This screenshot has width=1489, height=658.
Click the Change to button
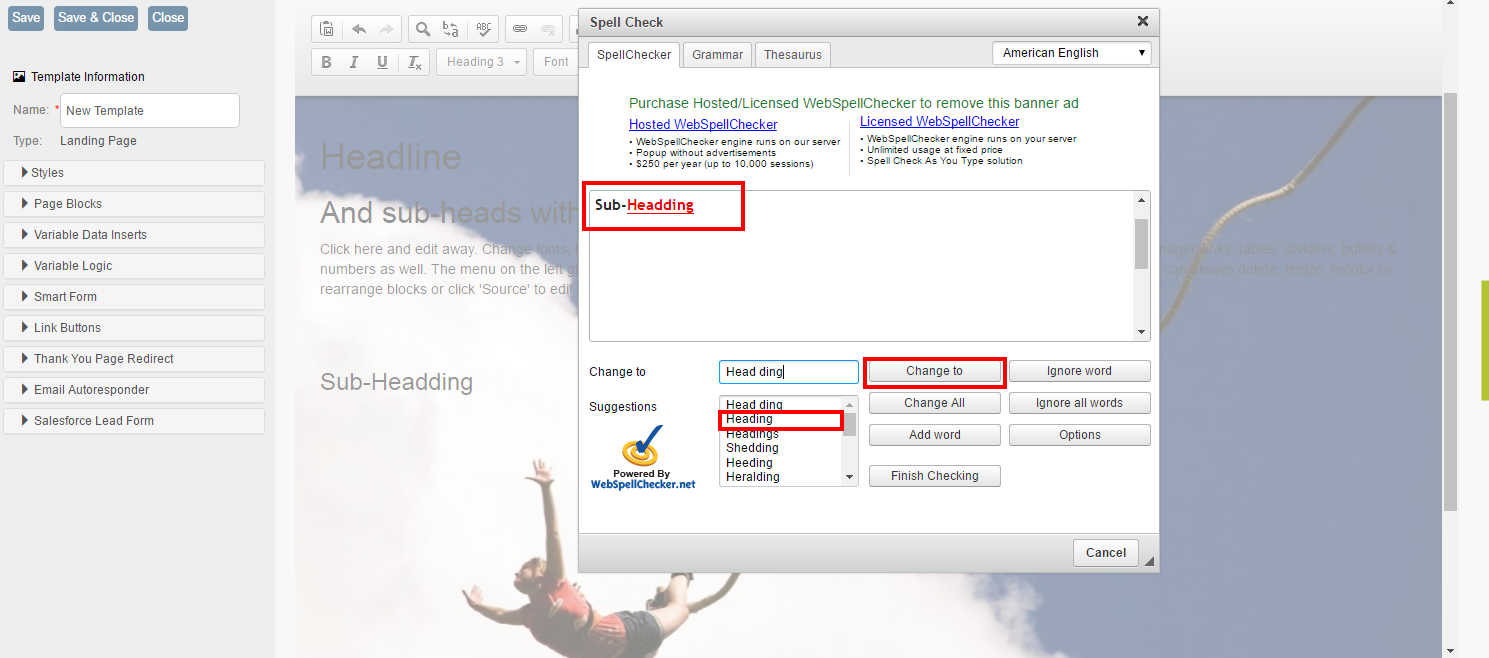[934, 371]
